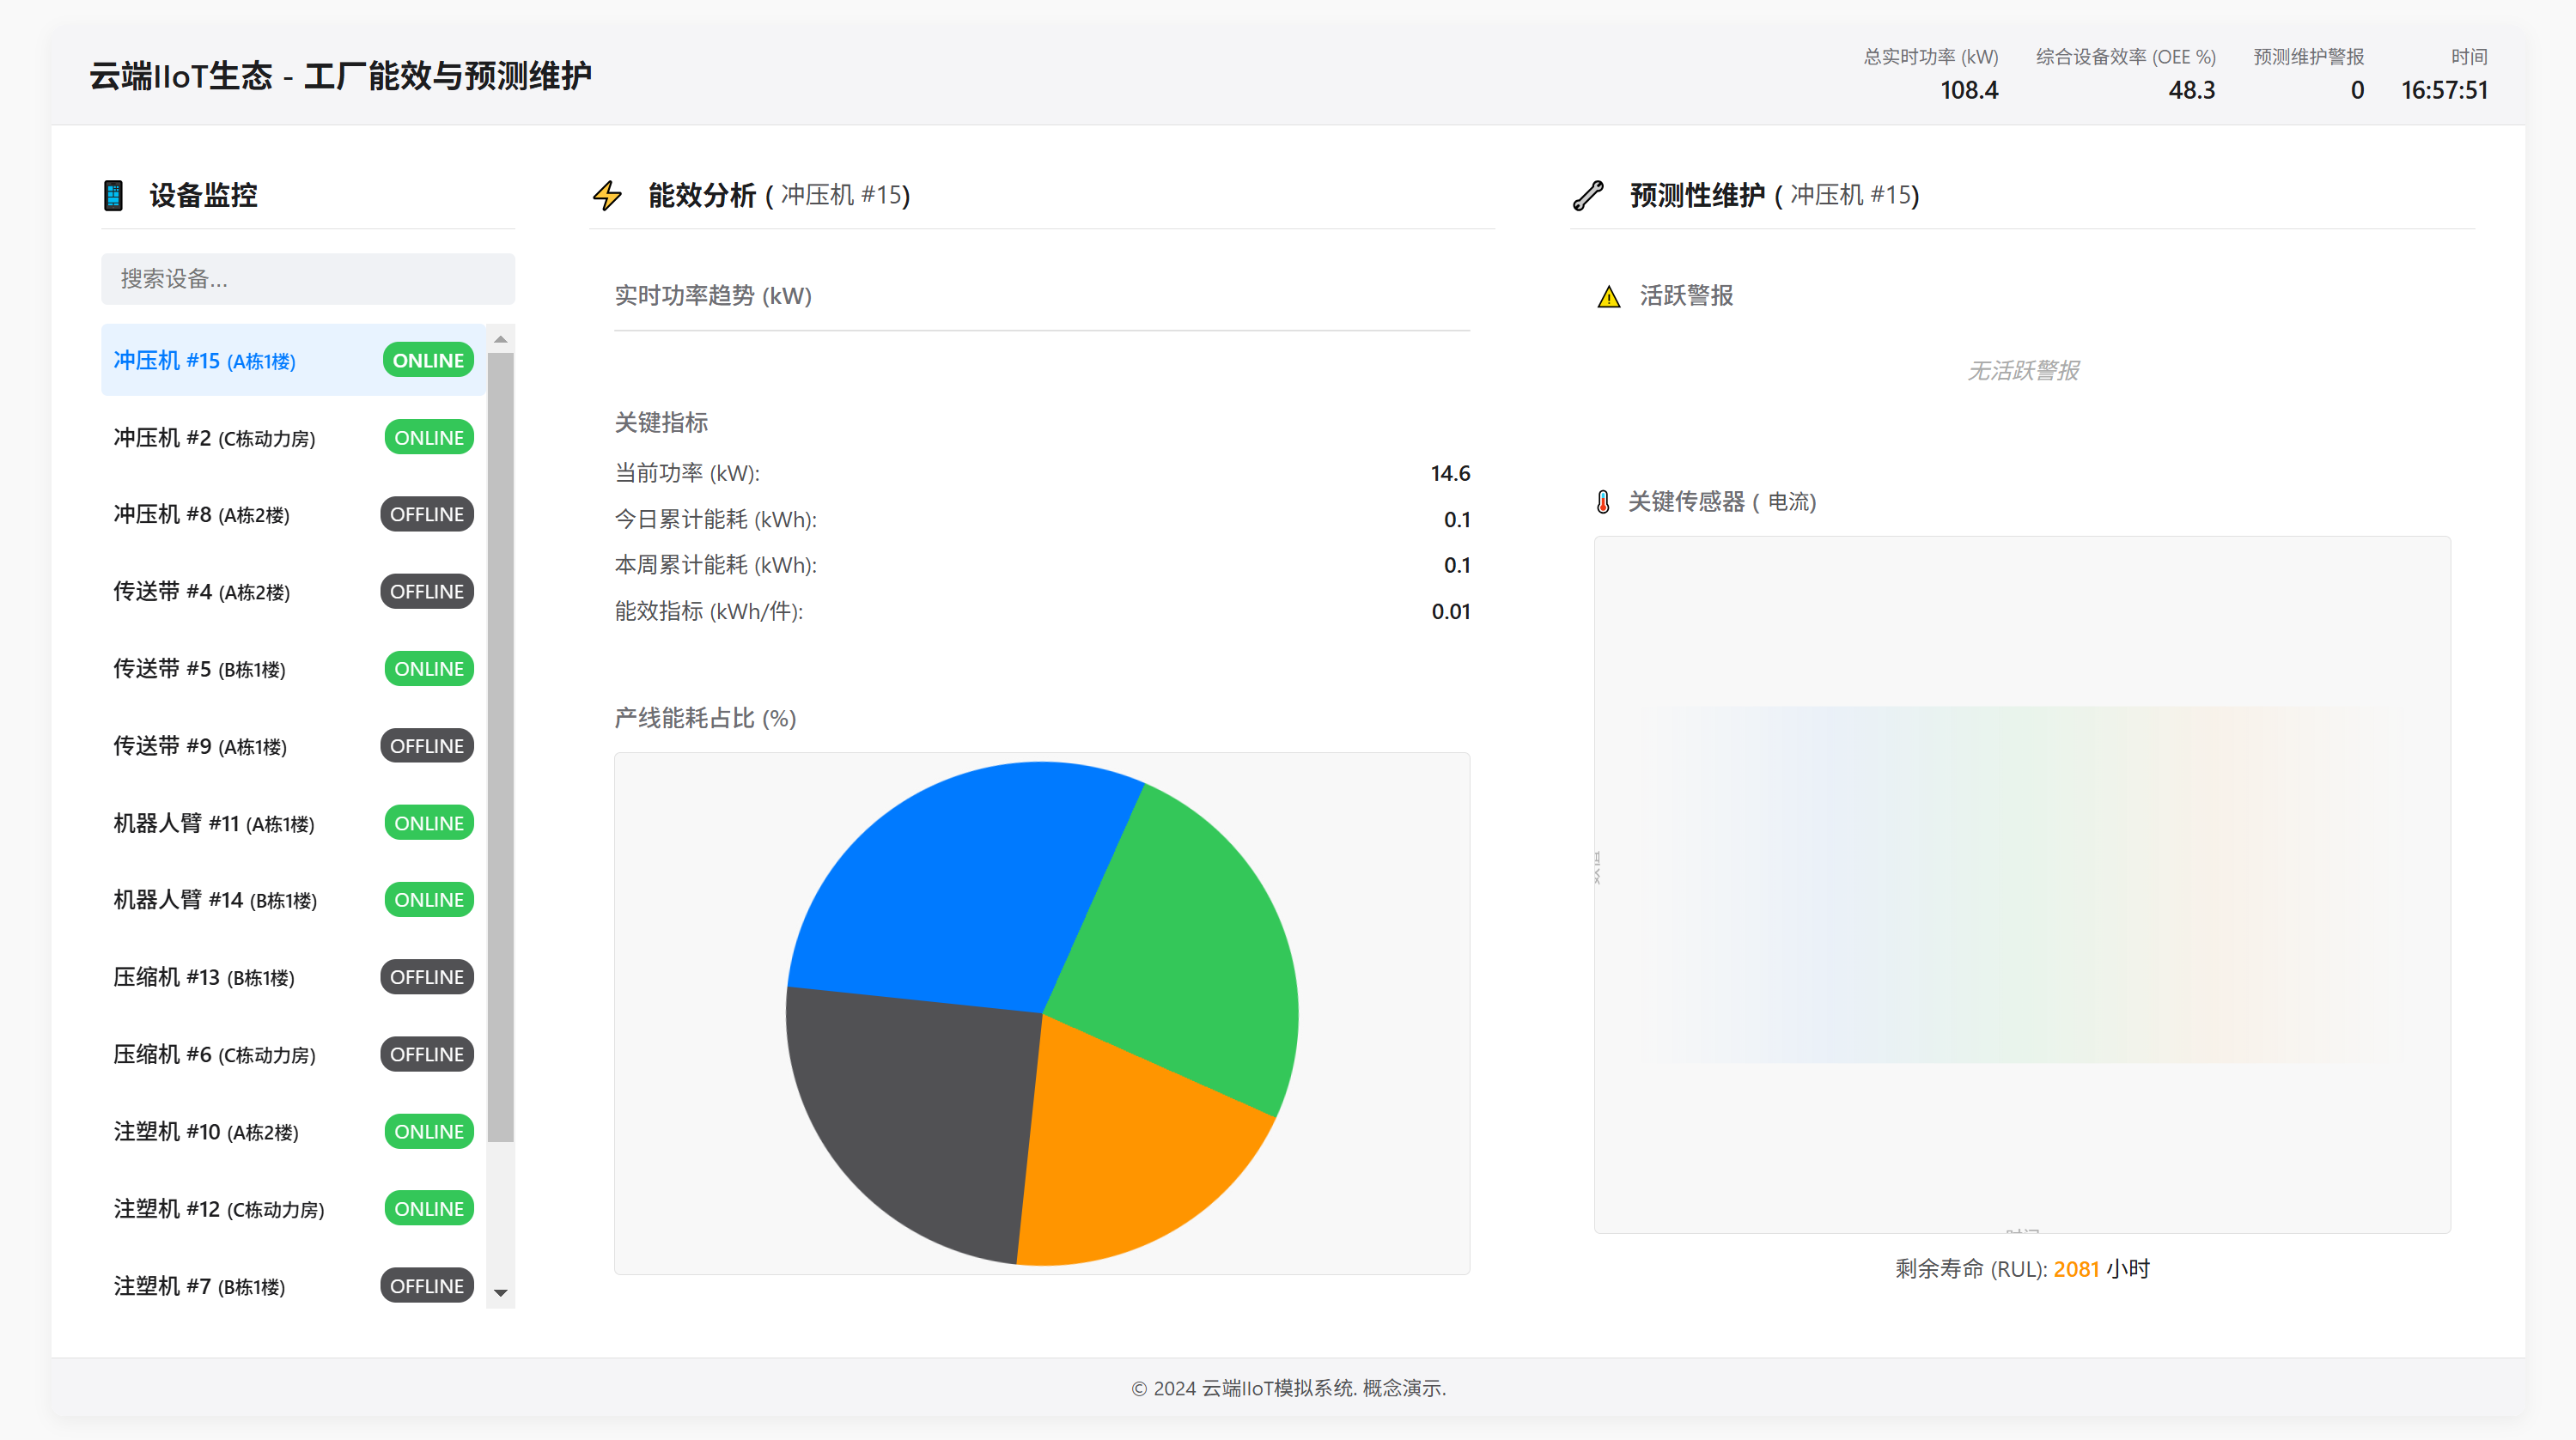Select 压缩机 #6 (C栋动力房) device
This screenshot has height=1440, width=2576.
[x=214, y=1054]
